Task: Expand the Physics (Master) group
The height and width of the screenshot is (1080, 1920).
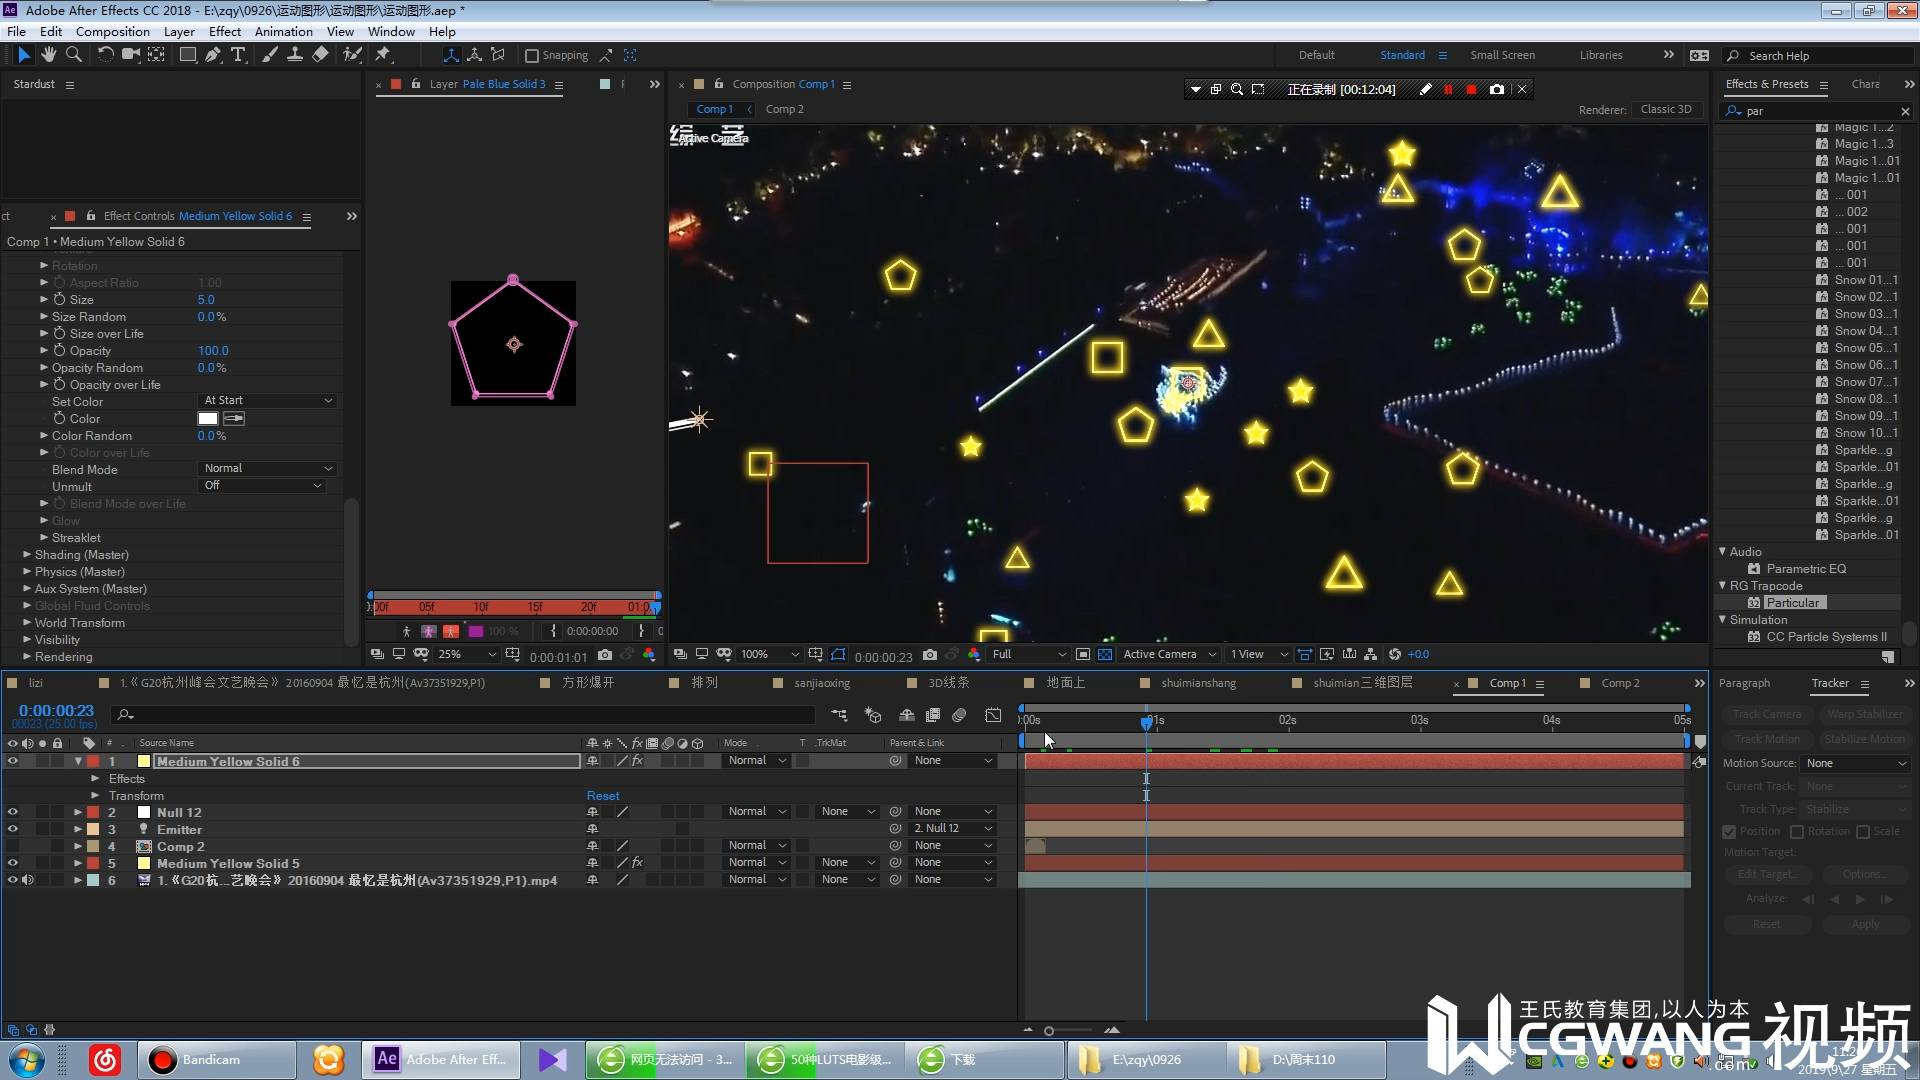Action: pos(27,572)
